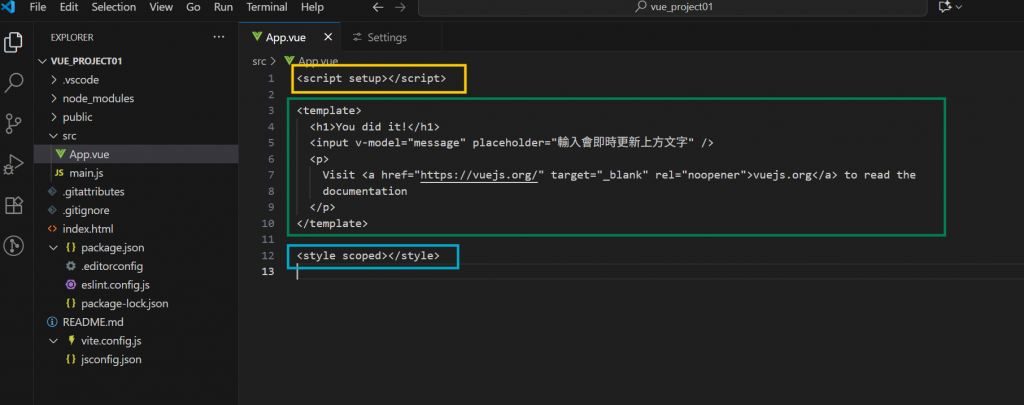Image resolution: width=1024 pixels, height=405 pixels.
Task: Click the closing </template> tag line
Action: pos(332,223)
